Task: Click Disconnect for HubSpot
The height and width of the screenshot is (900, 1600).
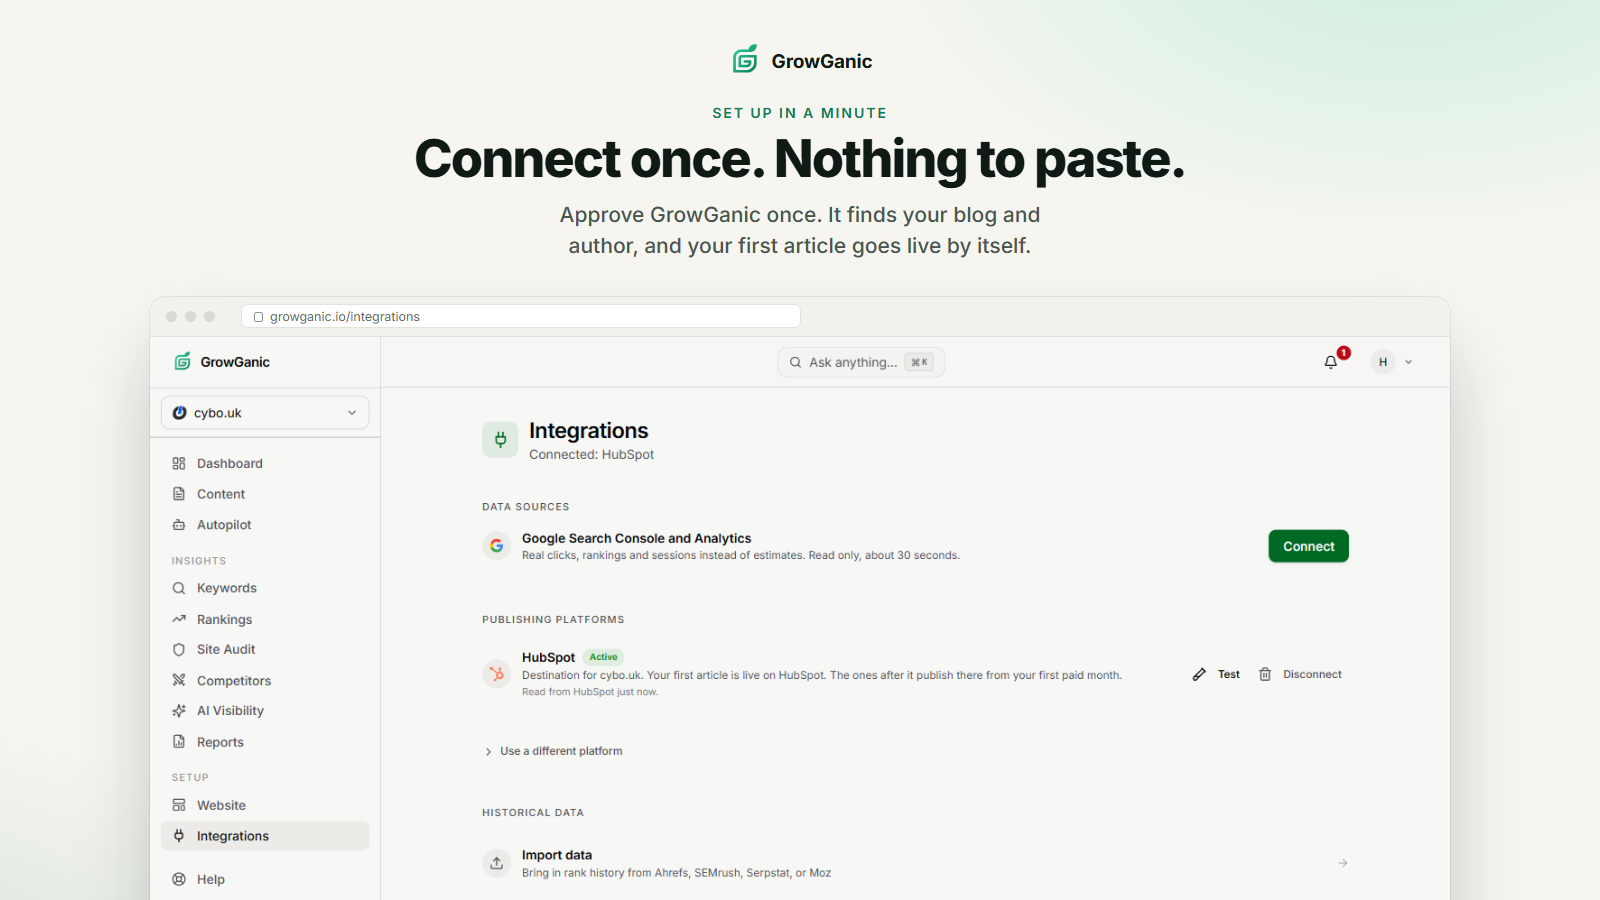Action: click(x=1312, y=674)
